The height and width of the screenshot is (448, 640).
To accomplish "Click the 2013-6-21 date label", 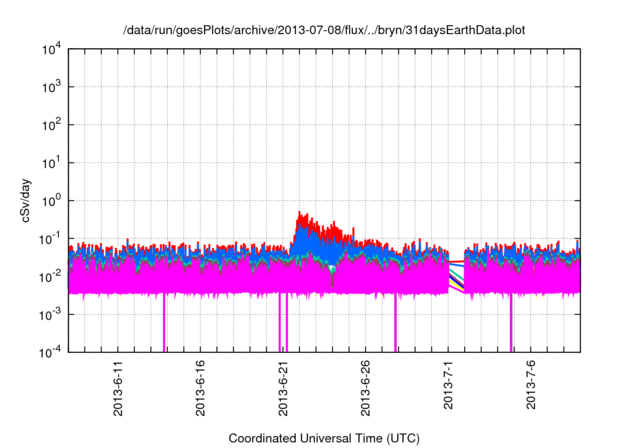I will 283,388.
